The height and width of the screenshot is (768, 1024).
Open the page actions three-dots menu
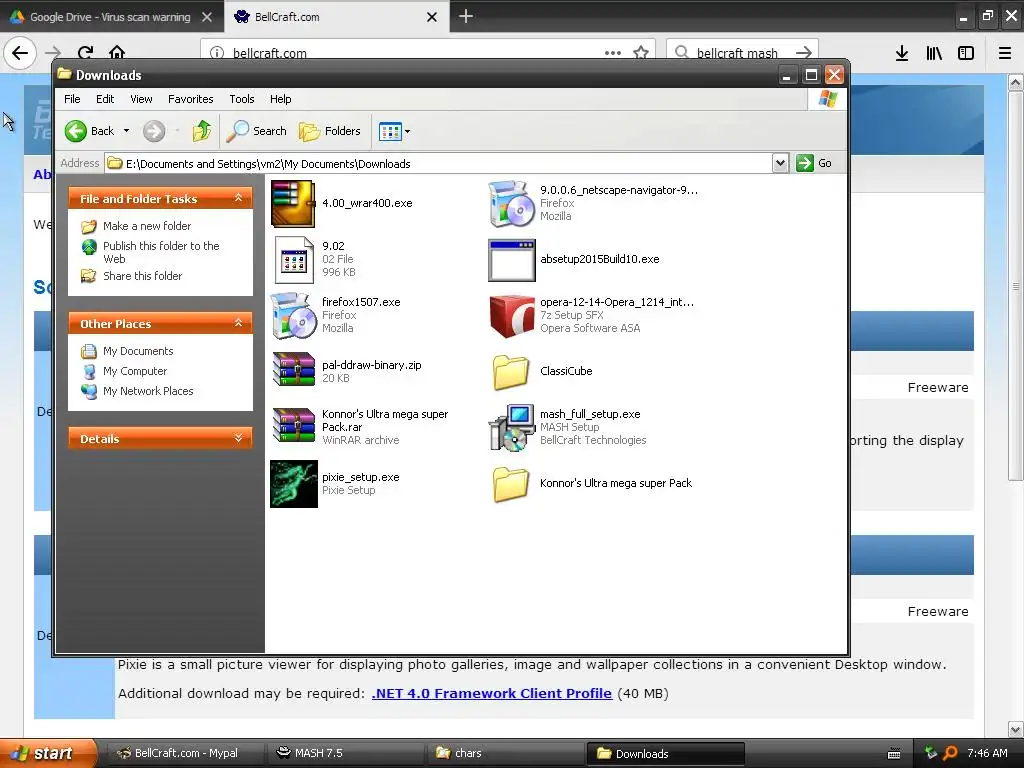tap(613, 53)
